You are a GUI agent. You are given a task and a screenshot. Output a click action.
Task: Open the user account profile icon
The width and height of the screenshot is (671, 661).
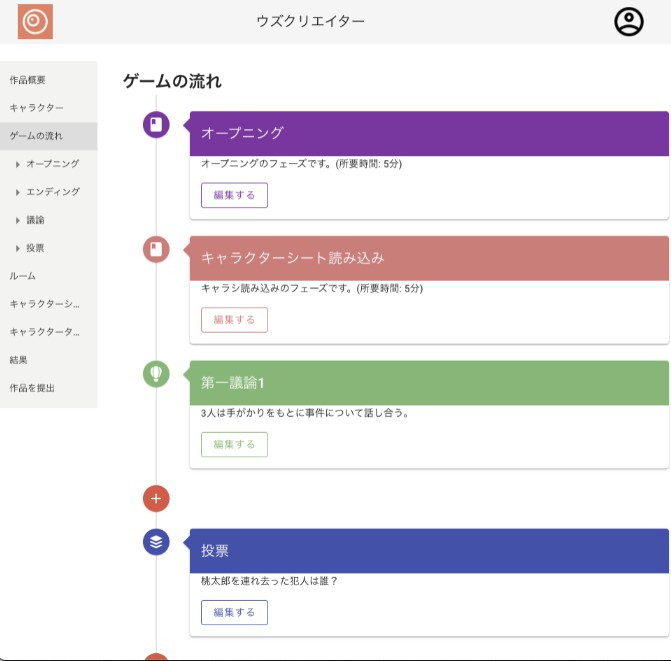pos(628,22)
